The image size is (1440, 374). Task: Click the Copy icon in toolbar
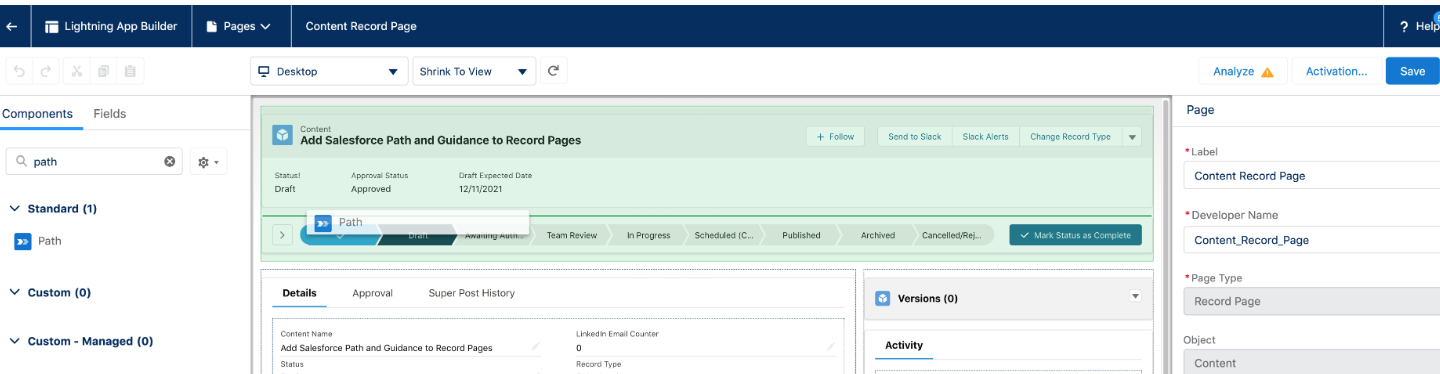pyautogui.click(x=103, y=71)
